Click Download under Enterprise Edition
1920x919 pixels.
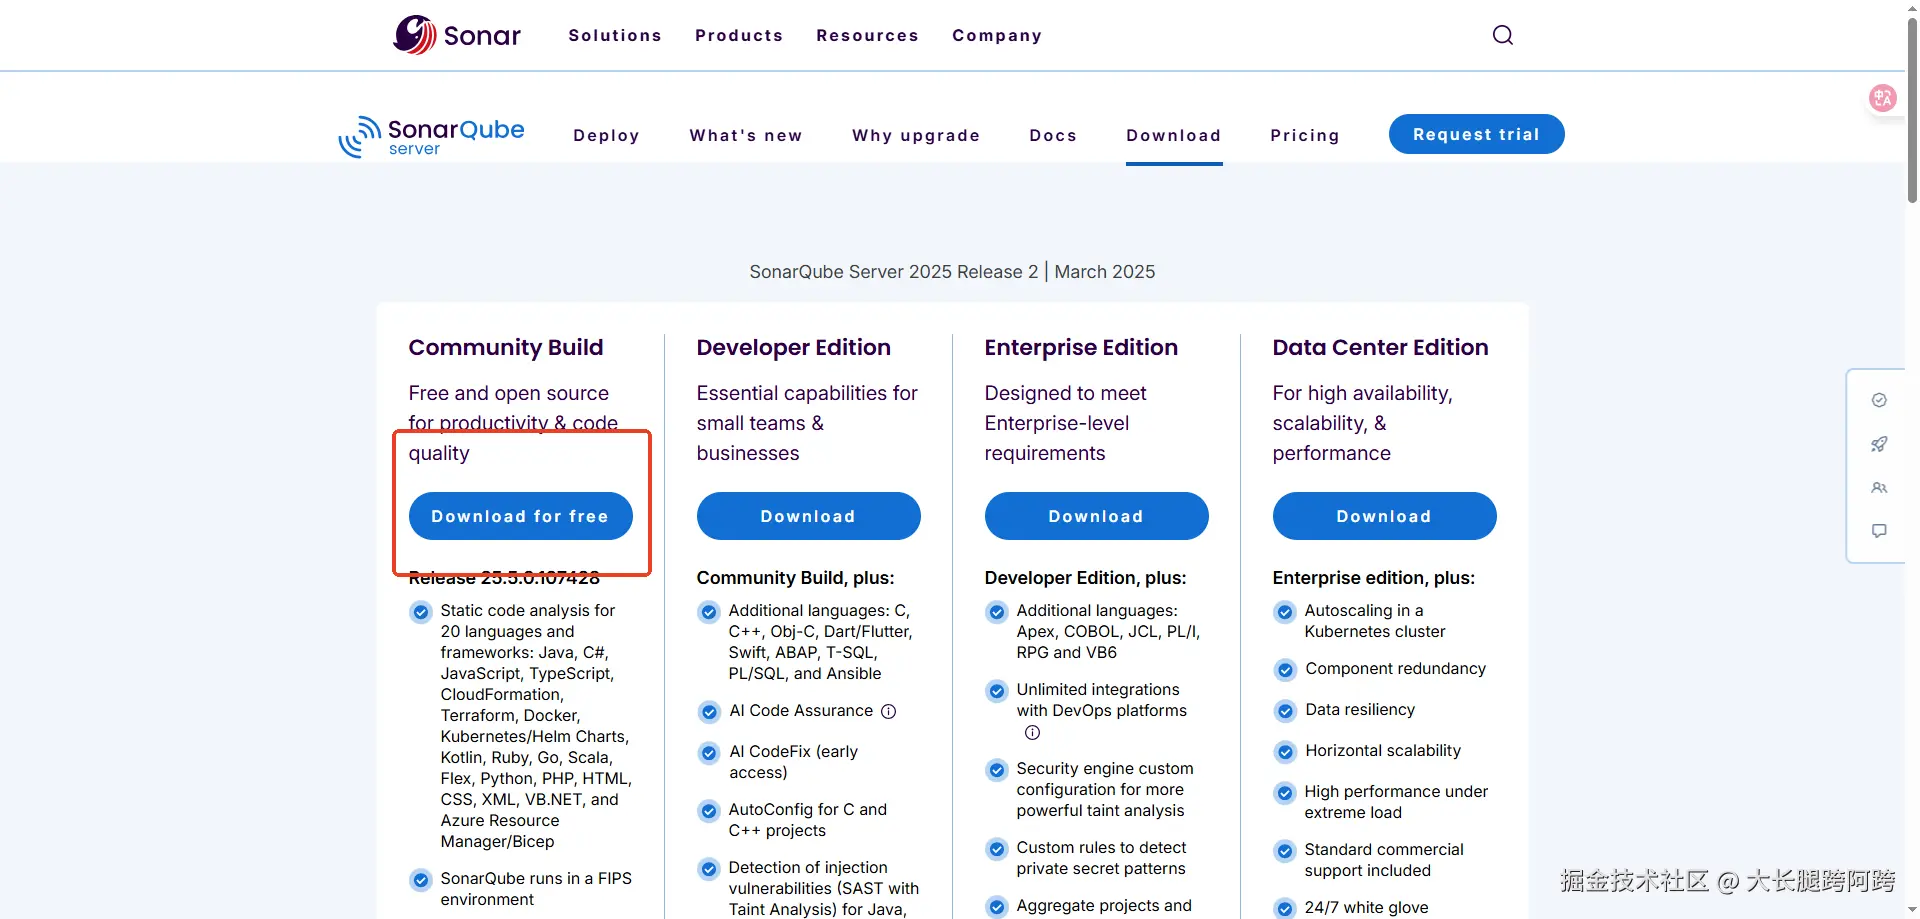click(1096, 516)
